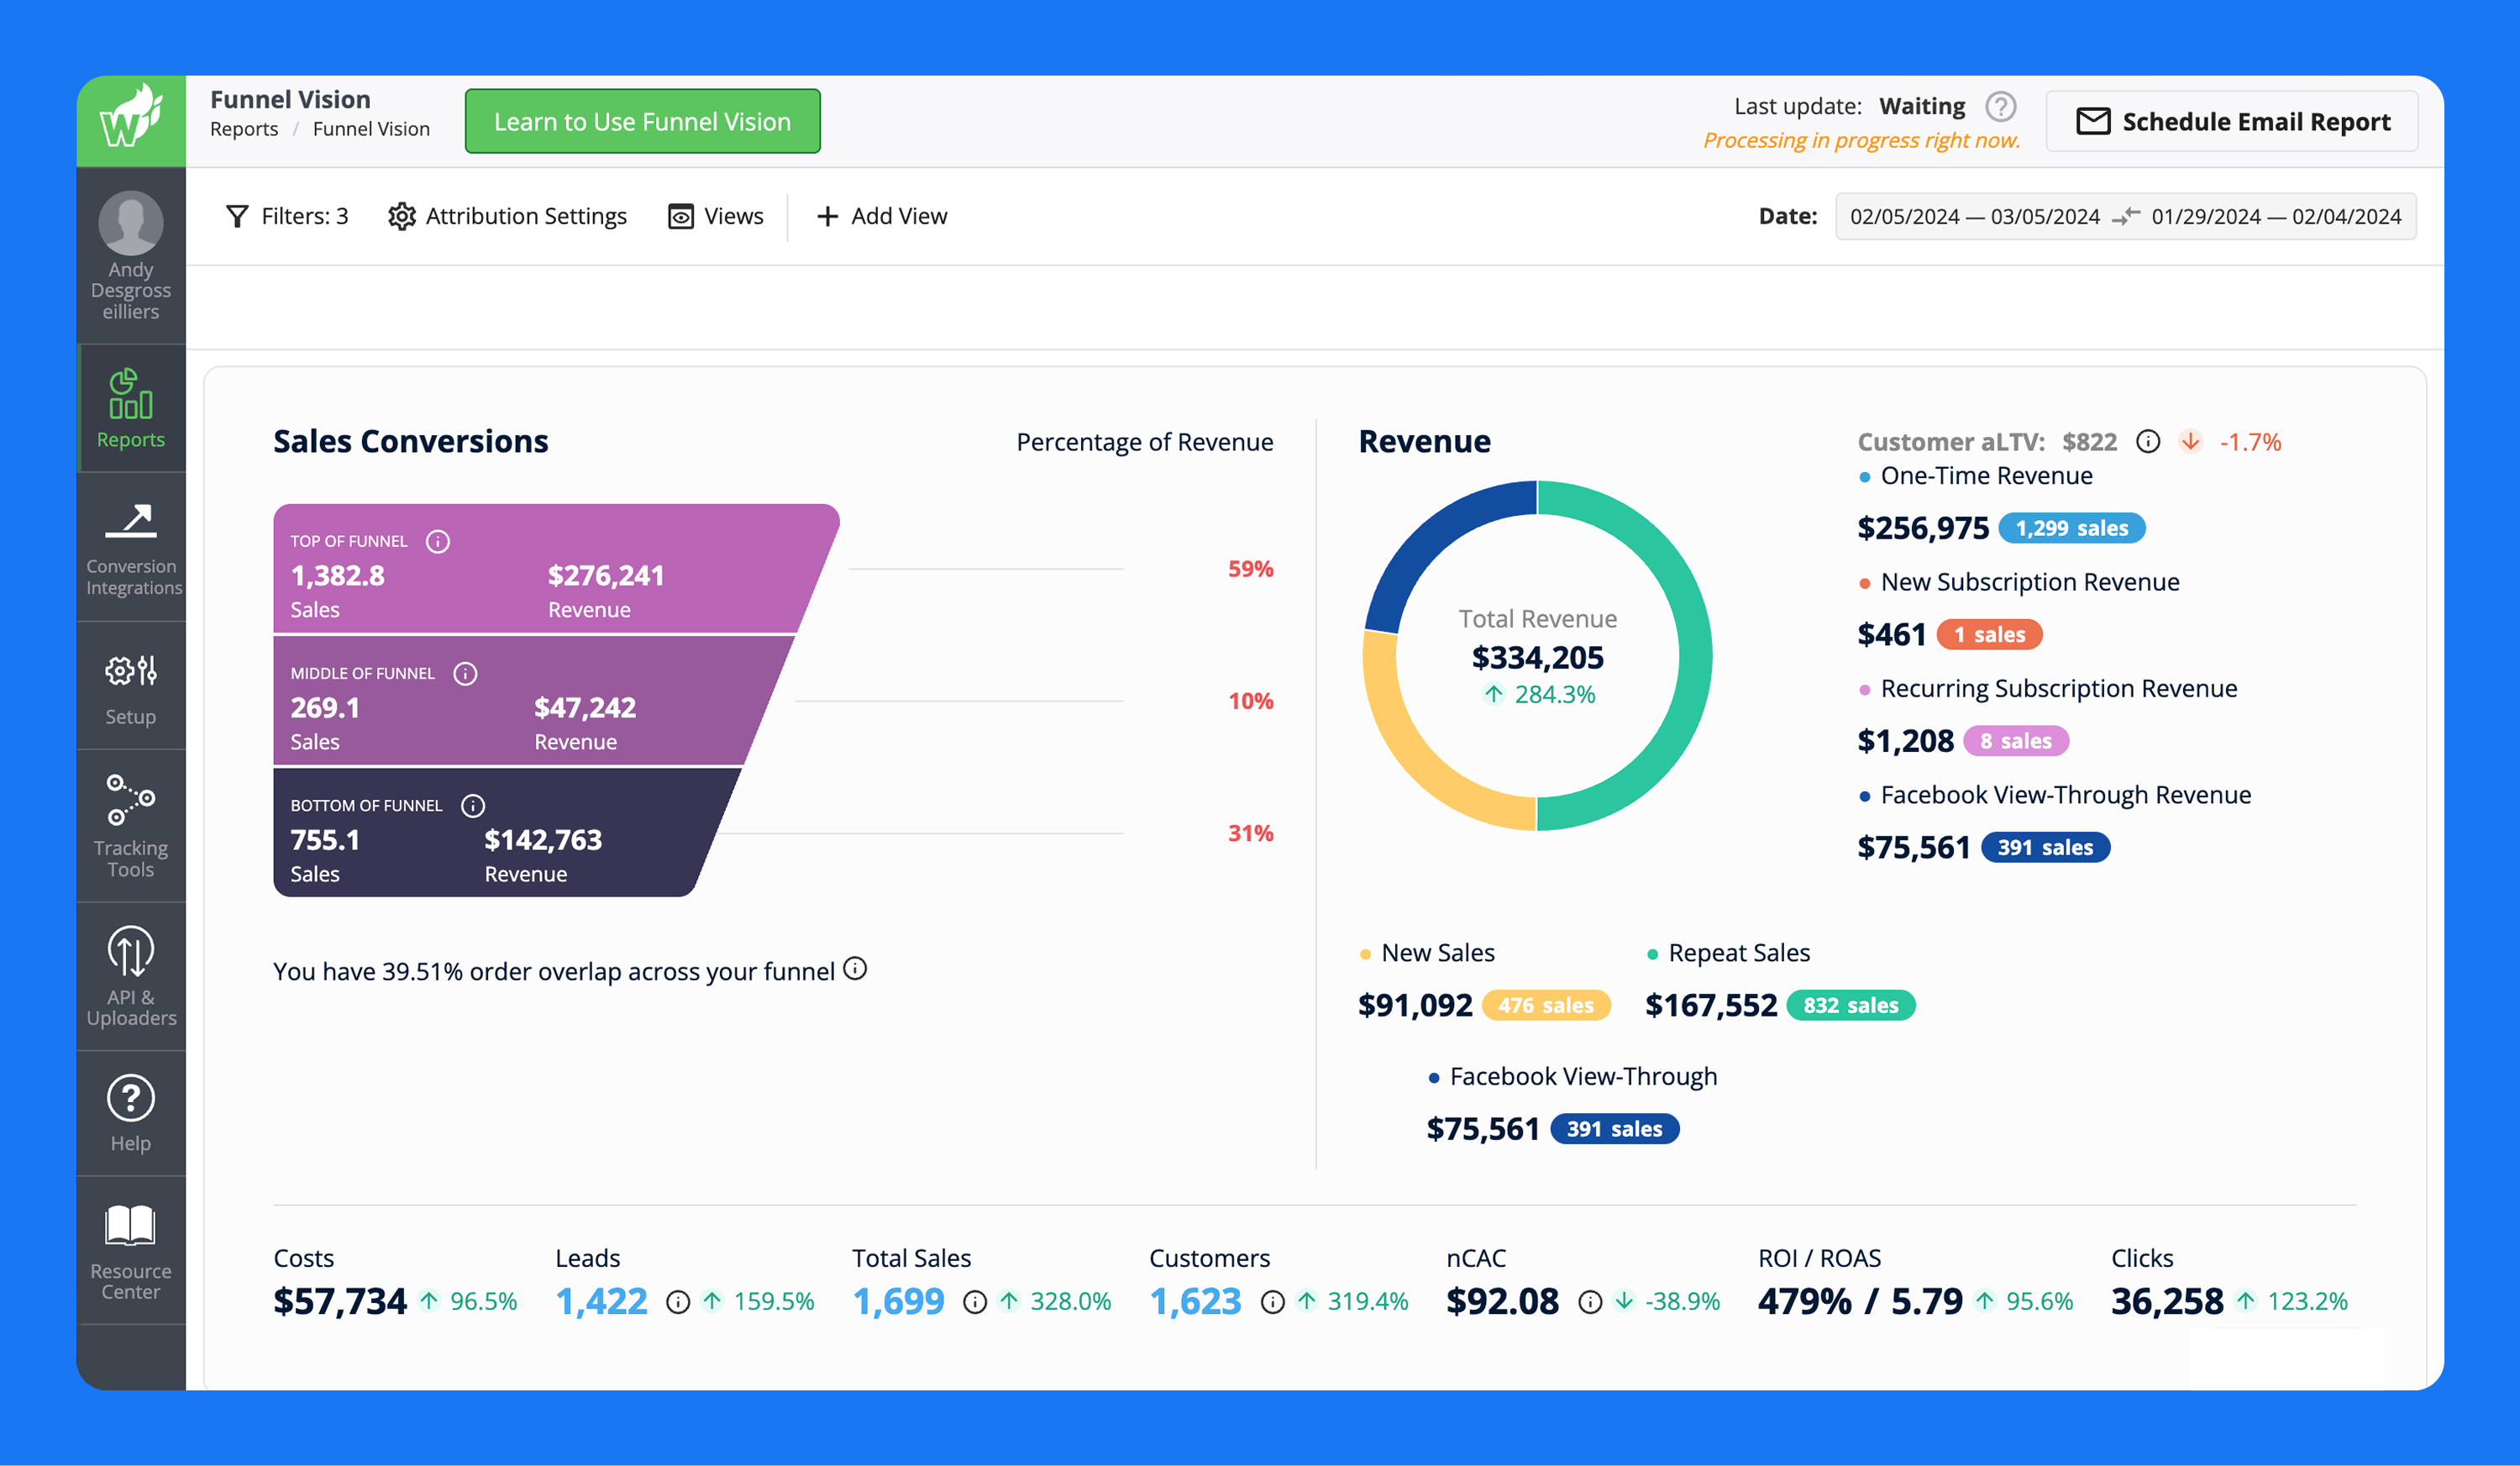Screen dimensions: 2520x1466
Task: Open API & Uploaders sidebar item
Action: [131, 976]
